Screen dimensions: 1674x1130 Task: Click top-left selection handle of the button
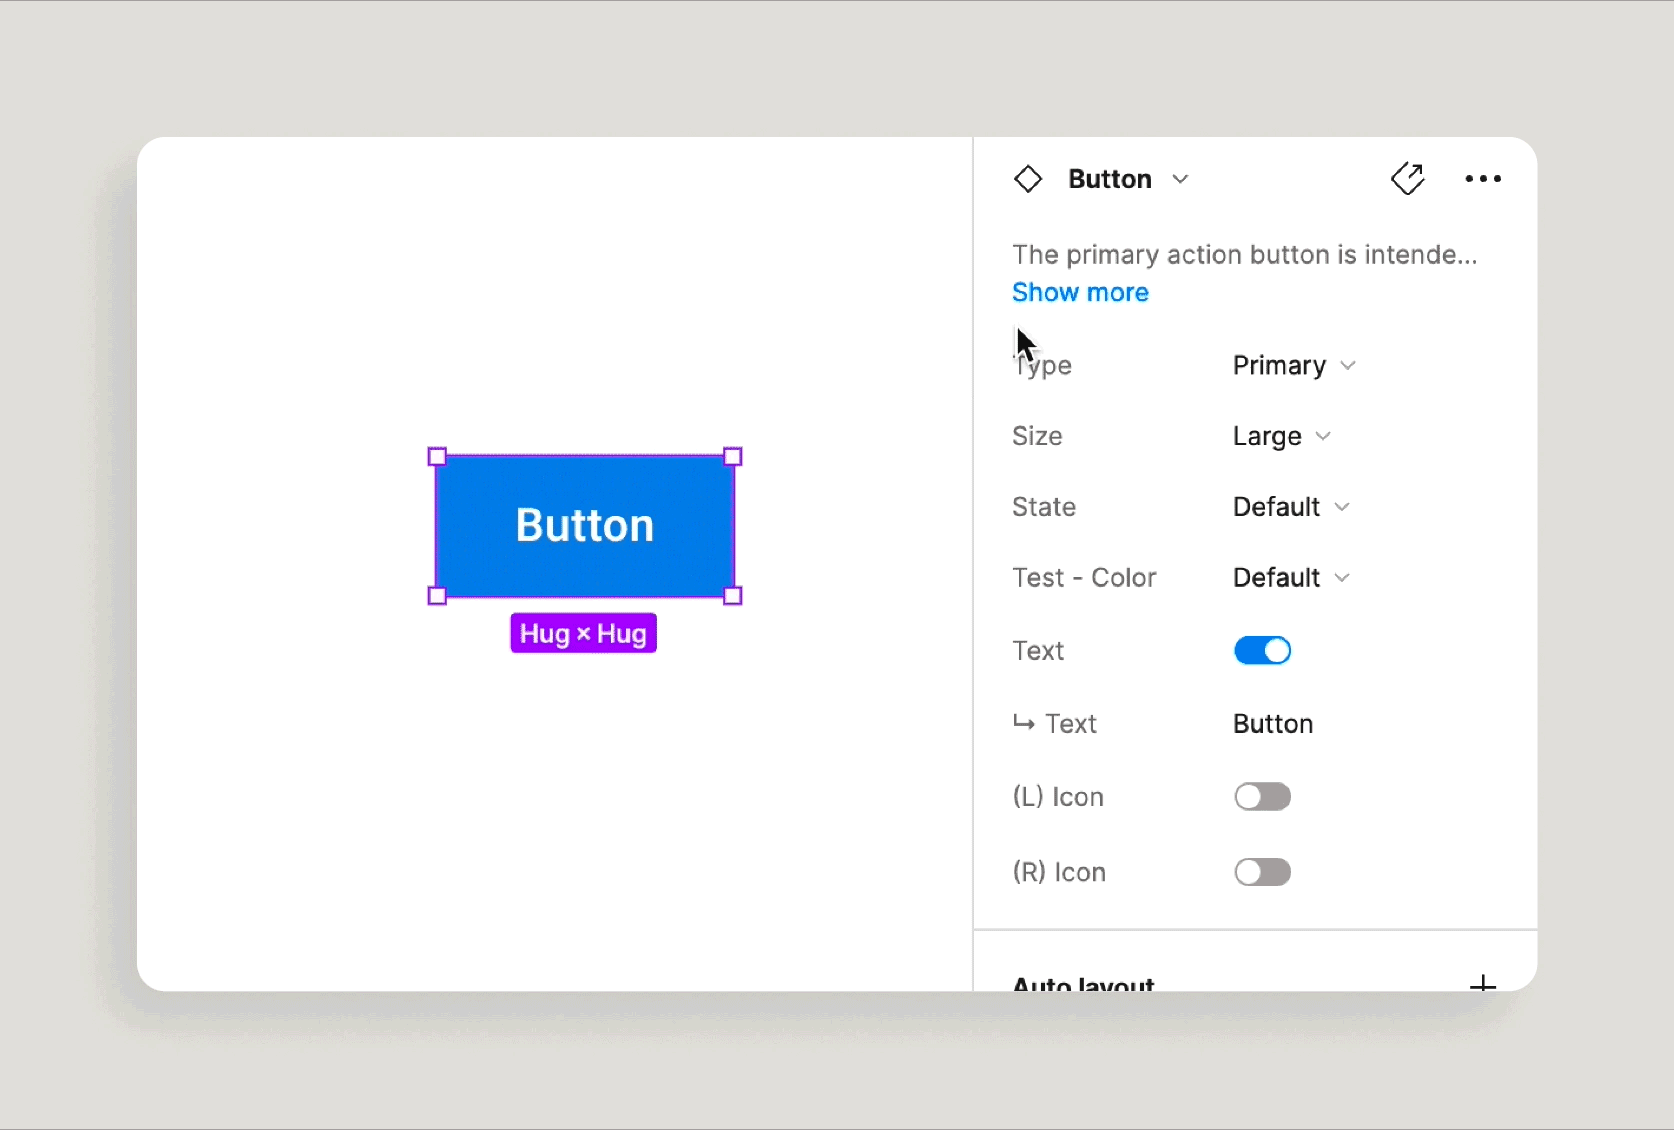point(437,457)
